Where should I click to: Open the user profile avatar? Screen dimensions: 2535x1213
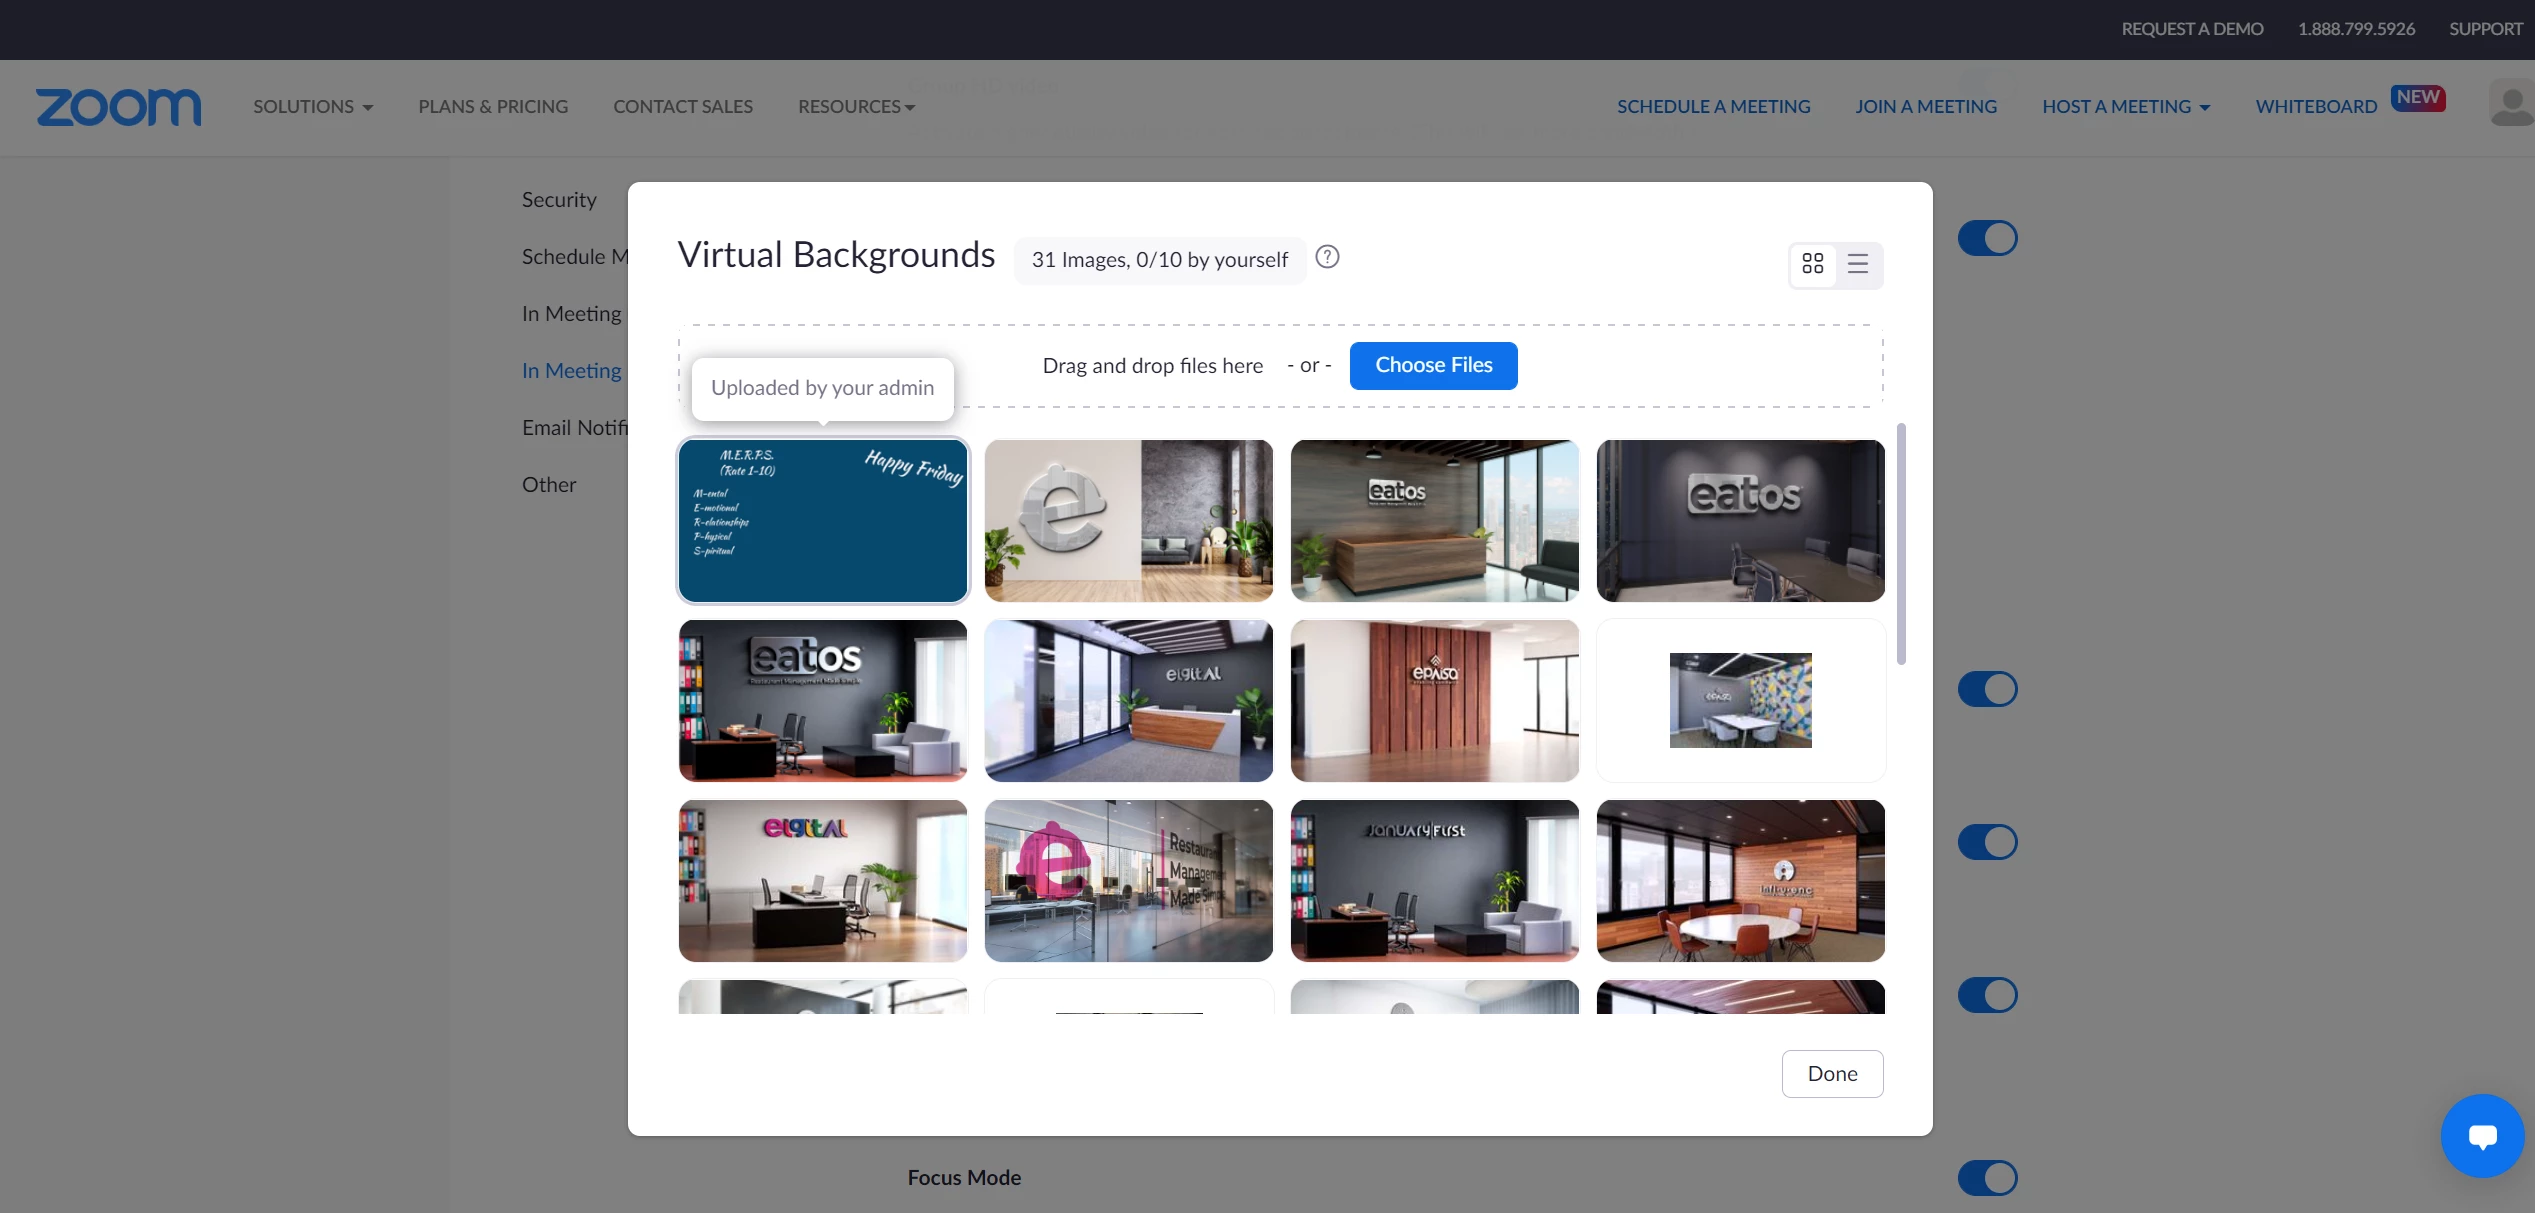[2511, 104]
